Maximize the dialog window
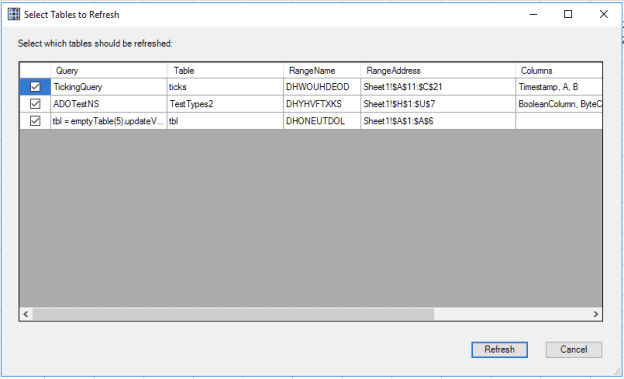This screenshot has height=379, width=624. click(x=568, y=14)
